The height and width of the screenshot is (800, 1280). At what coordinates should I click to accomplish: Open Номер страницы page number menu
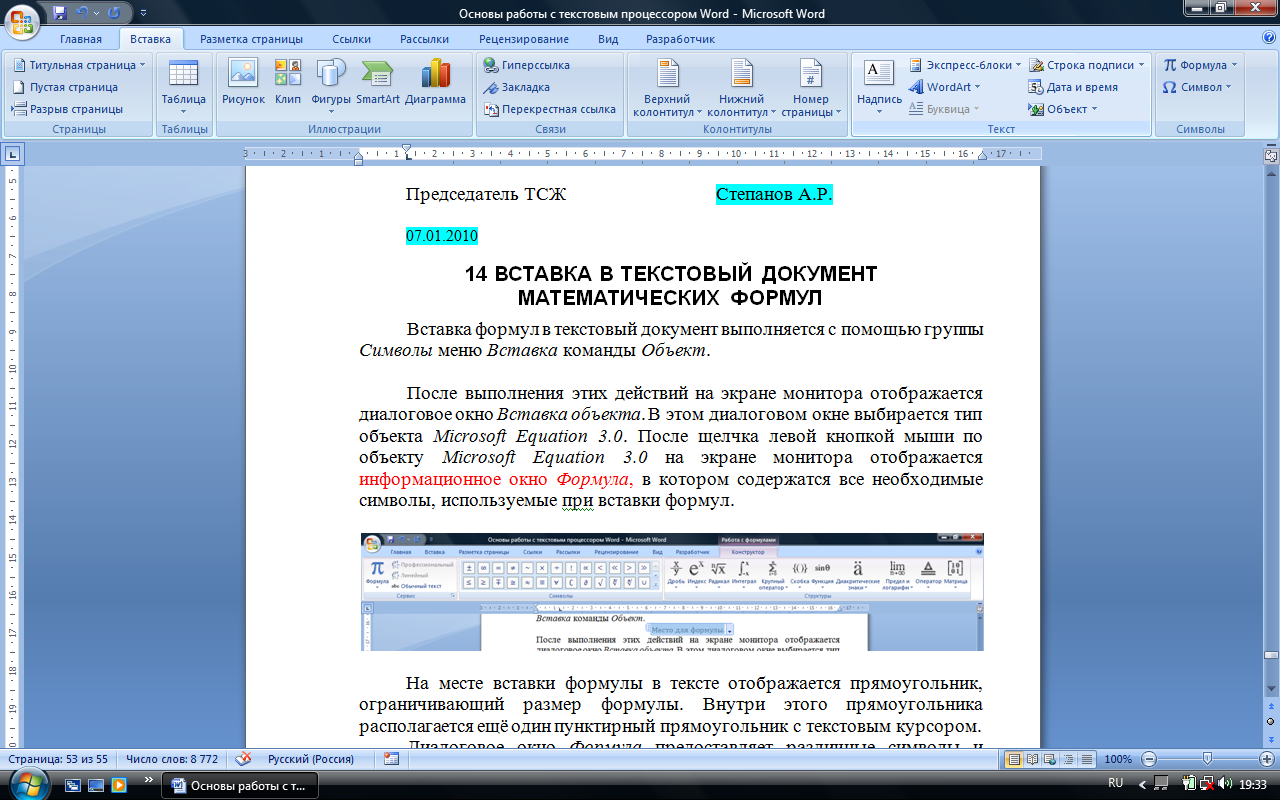(x=811, y=88)
